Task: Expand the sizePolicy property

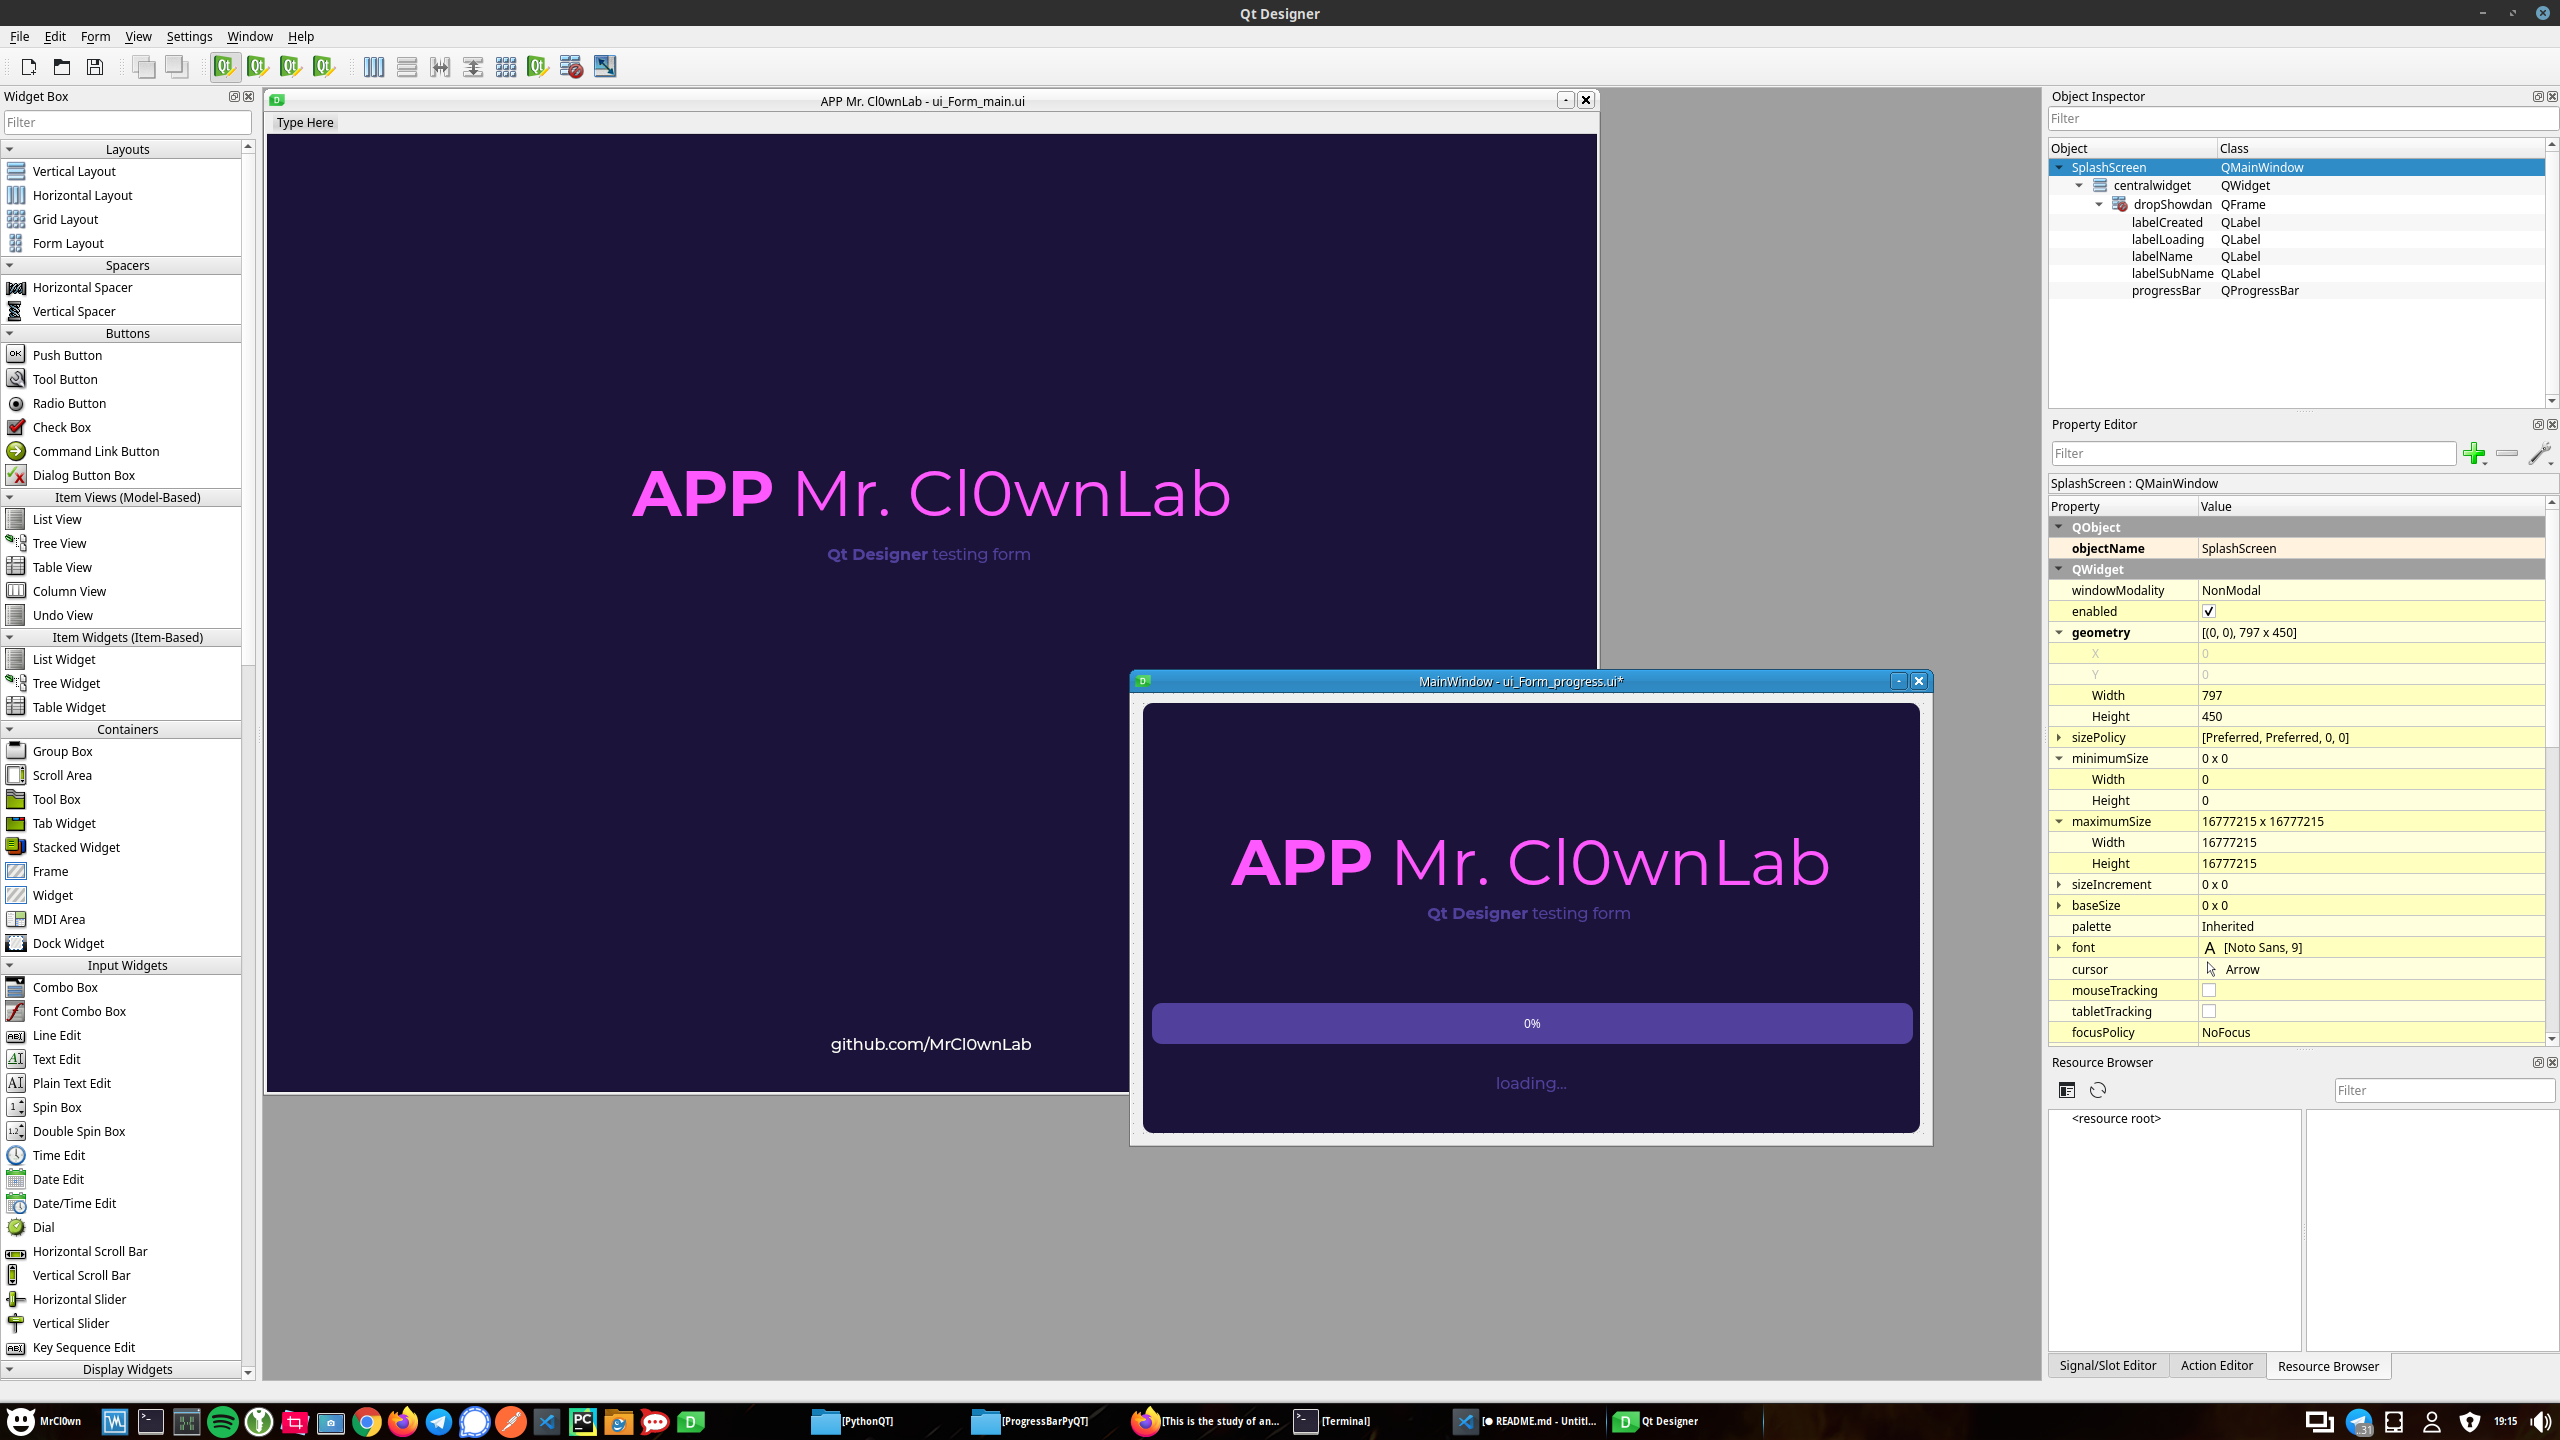Action: coord(2059,737)
